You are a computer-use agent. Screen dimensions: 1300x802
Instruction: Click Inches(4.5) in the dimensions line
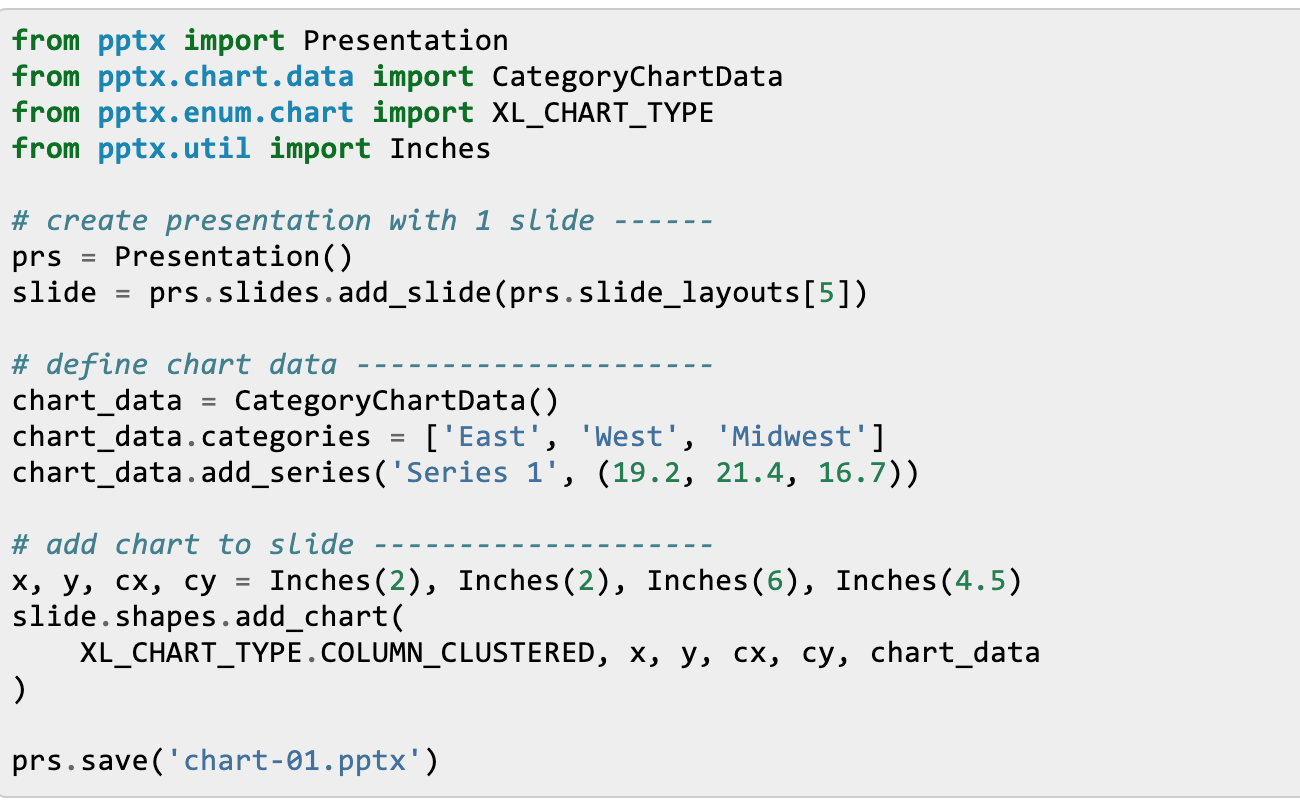pos(929,581)
